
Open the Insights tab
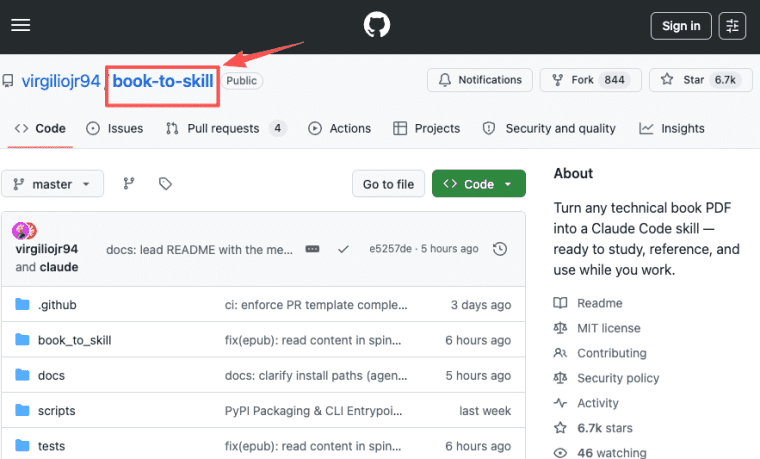(x=672, y=128)
